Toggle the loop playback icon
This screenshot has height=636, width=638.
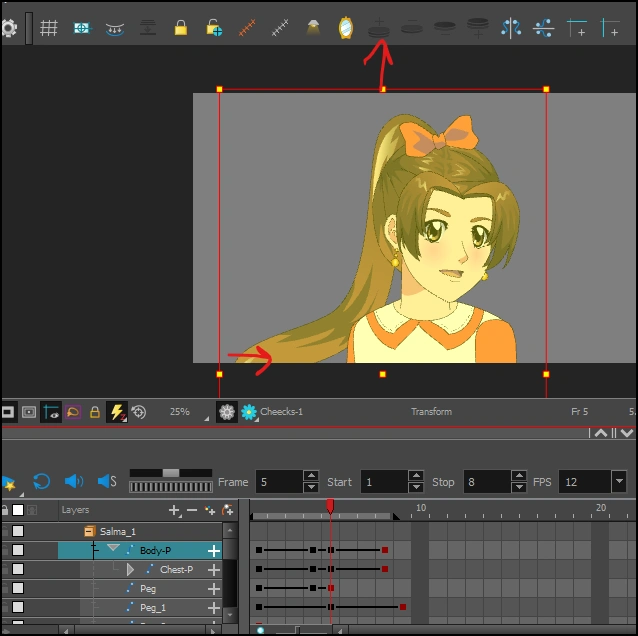click(42, 481)
